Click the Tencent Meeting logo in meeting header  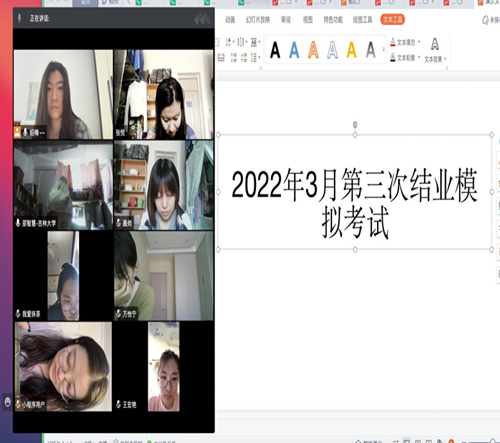pos(202,19)
